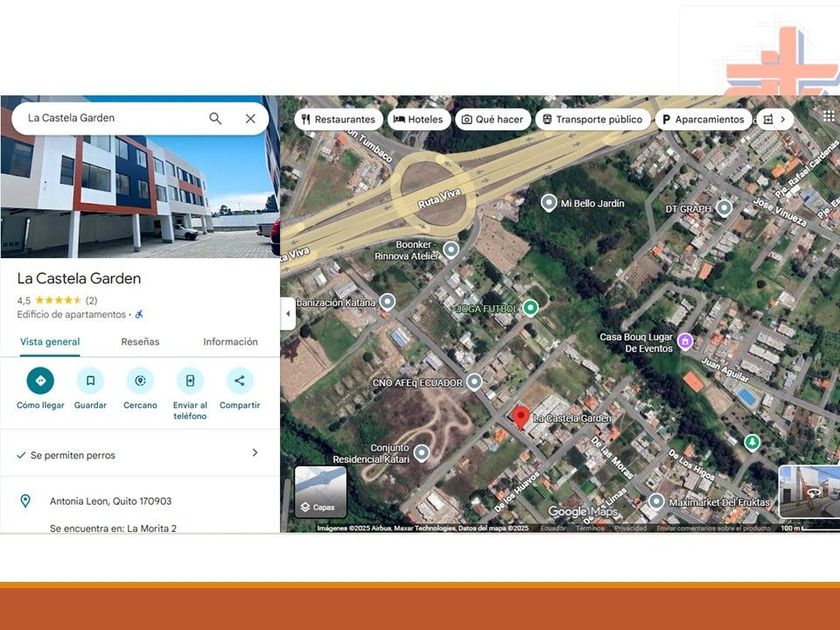
Task: Click the Boonker Rinnova Atelier marker
Action: click(x=451, y=250)
